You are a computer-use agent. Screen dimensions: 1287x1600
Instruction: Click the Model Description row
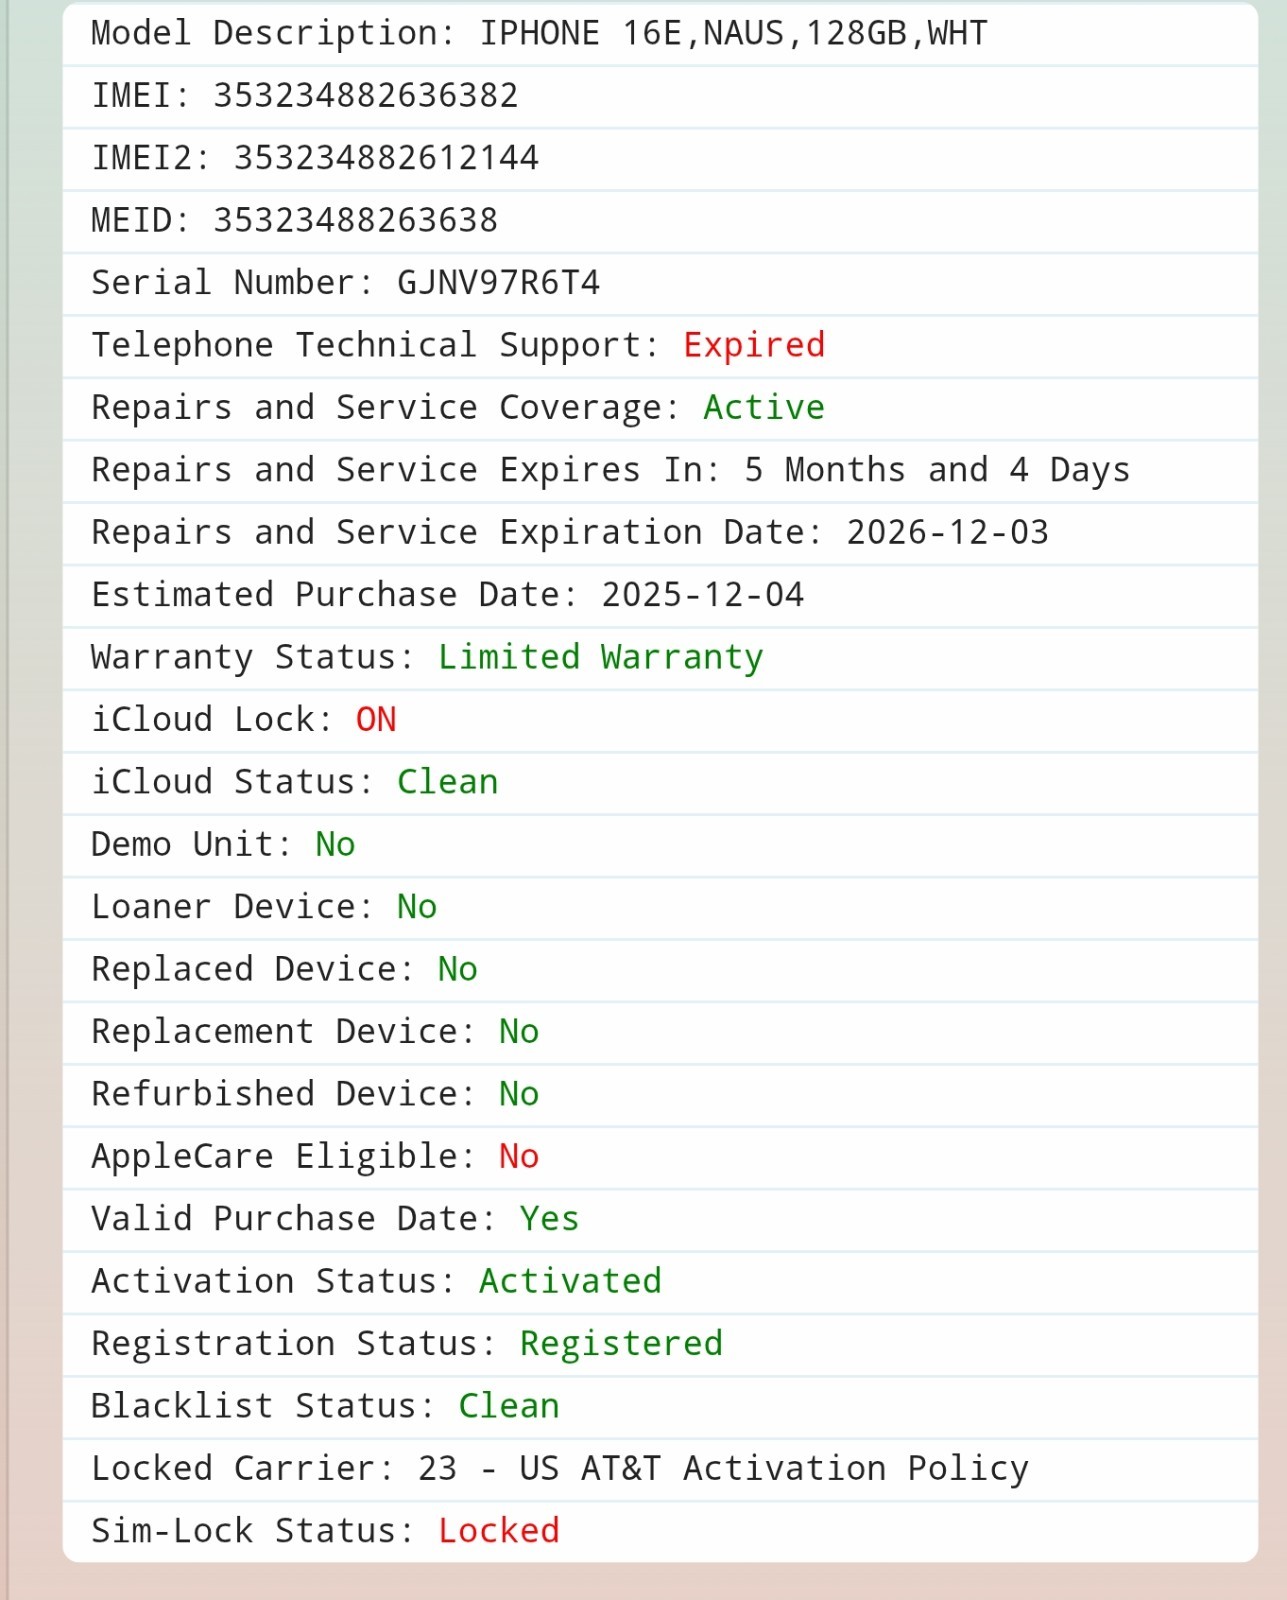[x=660, y=34]
